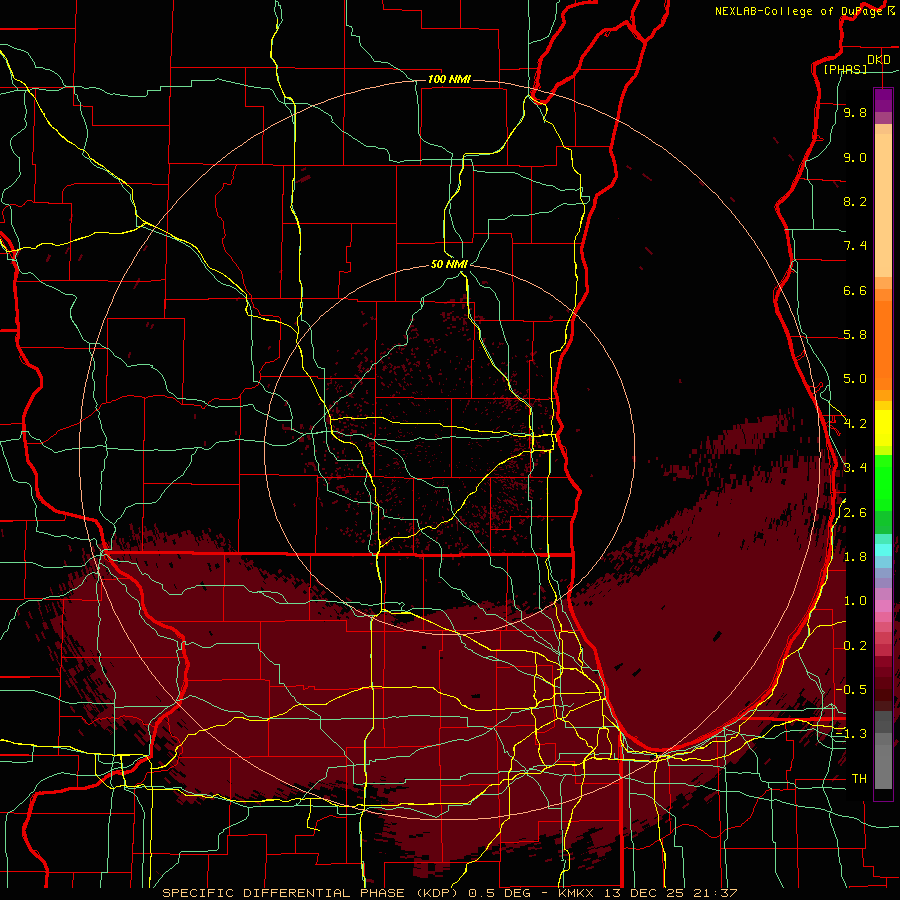Click the 6.6 value on the color scale
The width and height of the screenshot is (900, 900).
[855, 290]
